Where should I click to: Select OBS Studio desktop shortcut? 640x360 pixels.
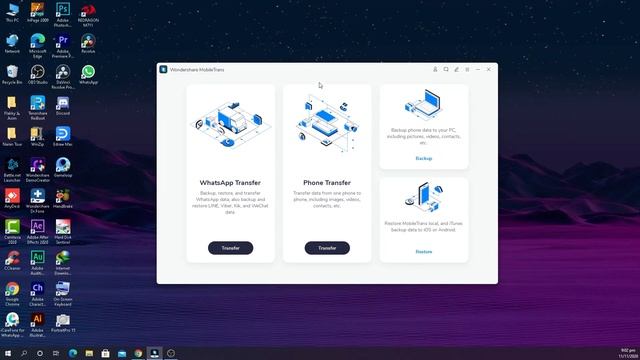pyautogui.click(x=38, y=75)
